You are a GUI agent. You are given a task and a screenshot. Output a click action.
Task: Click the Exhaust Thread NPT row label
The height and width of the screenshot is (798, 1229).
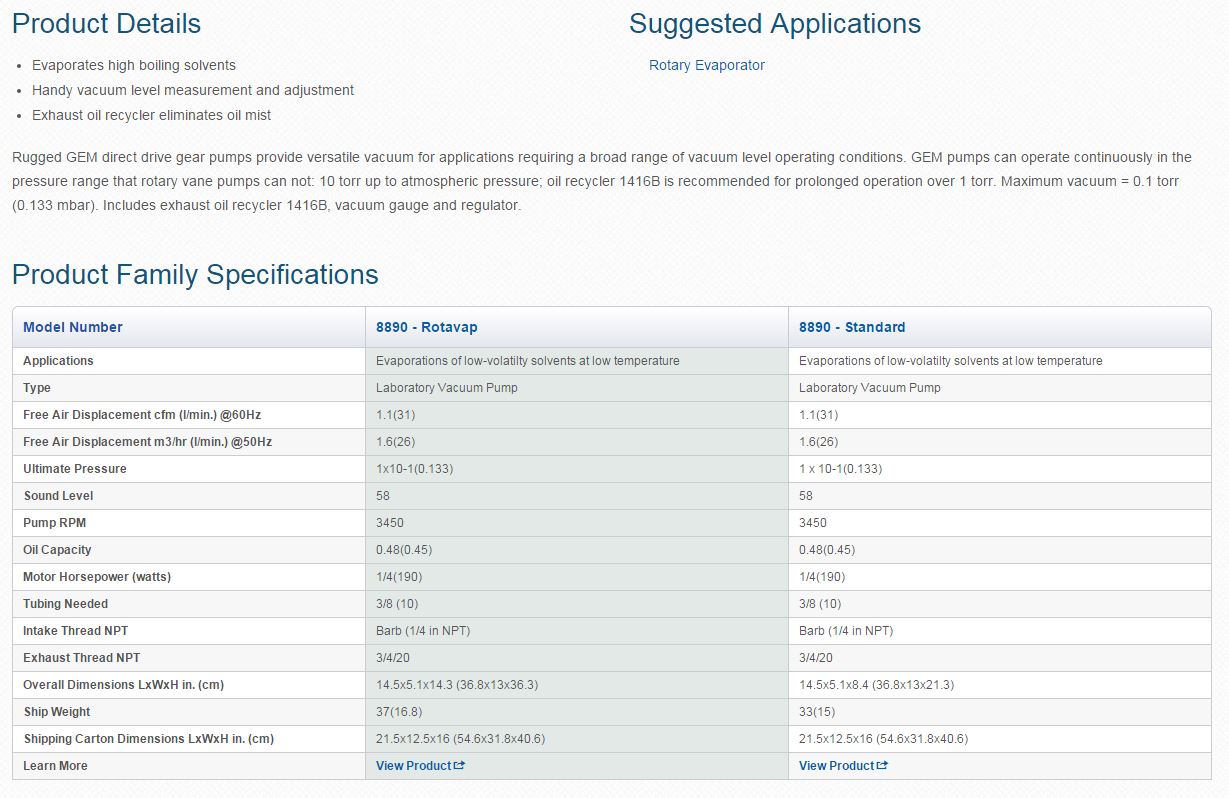82,658
